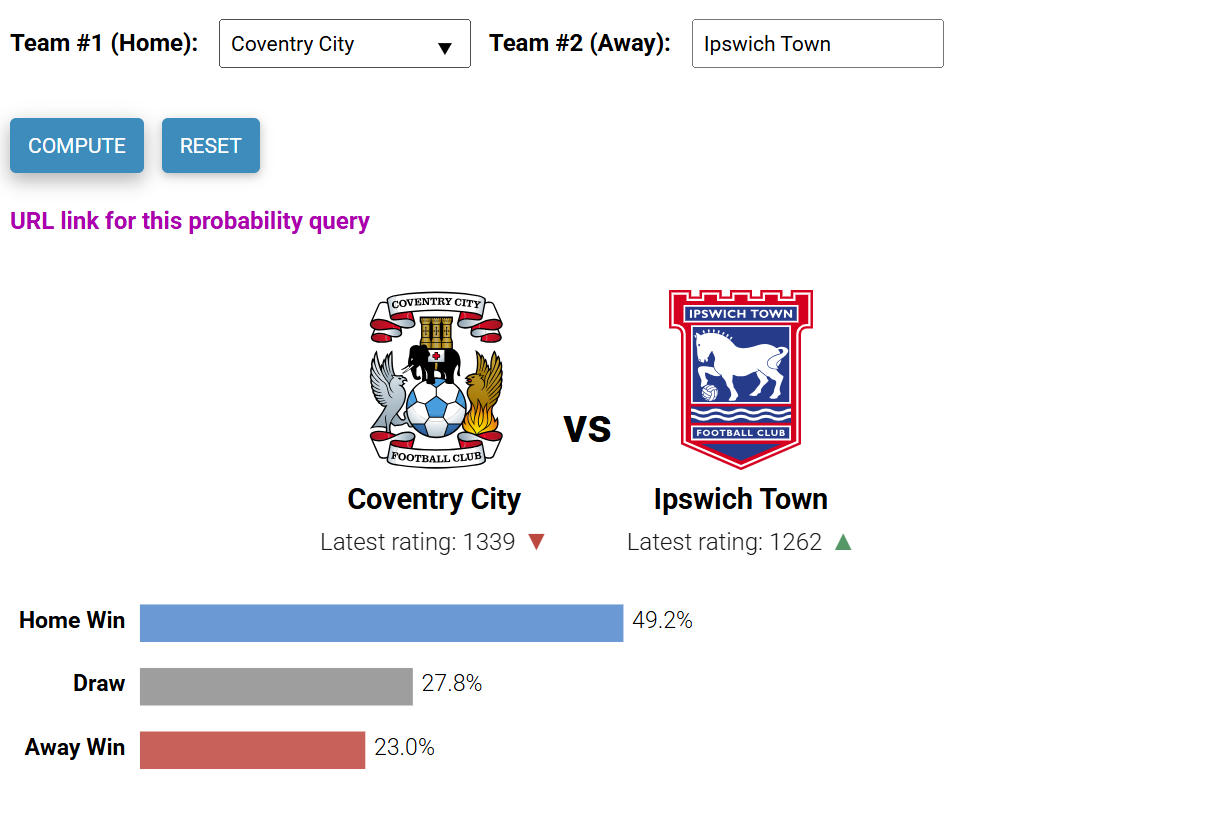Click the Ipswich latest rating 1262 text
Image resolution: width=1210 pixels, height=834 pixels.
(x=724, y=542)
